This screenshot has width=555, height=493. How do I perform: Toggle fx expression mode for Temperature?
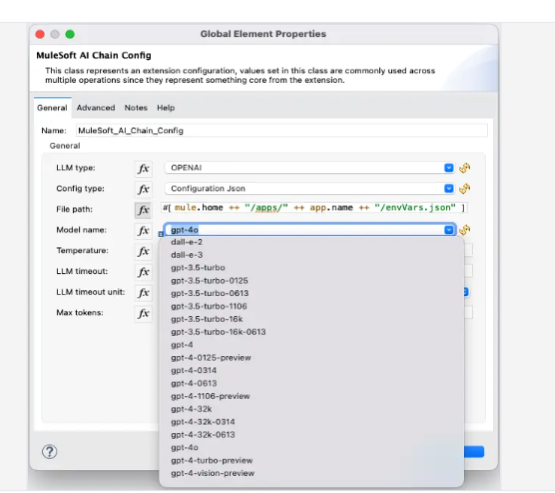[x=143, y=251]
